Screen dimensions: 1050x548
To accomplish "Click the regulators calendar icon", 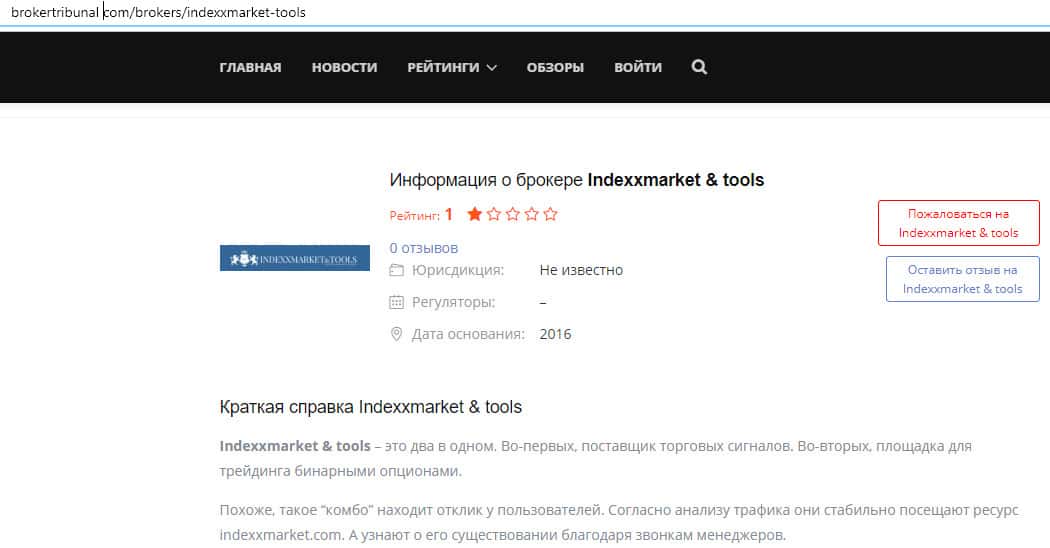I will 396,302.
